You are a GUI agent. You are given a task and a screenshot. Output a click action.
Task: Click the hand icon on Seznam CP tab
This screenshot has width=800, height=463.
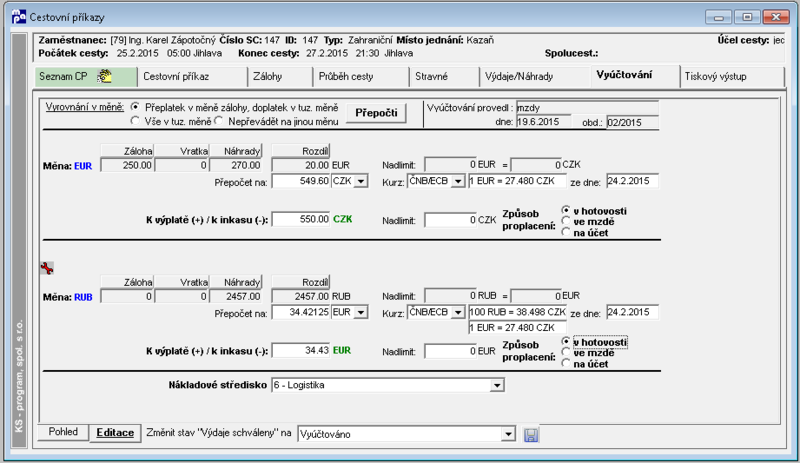(105, 77)
